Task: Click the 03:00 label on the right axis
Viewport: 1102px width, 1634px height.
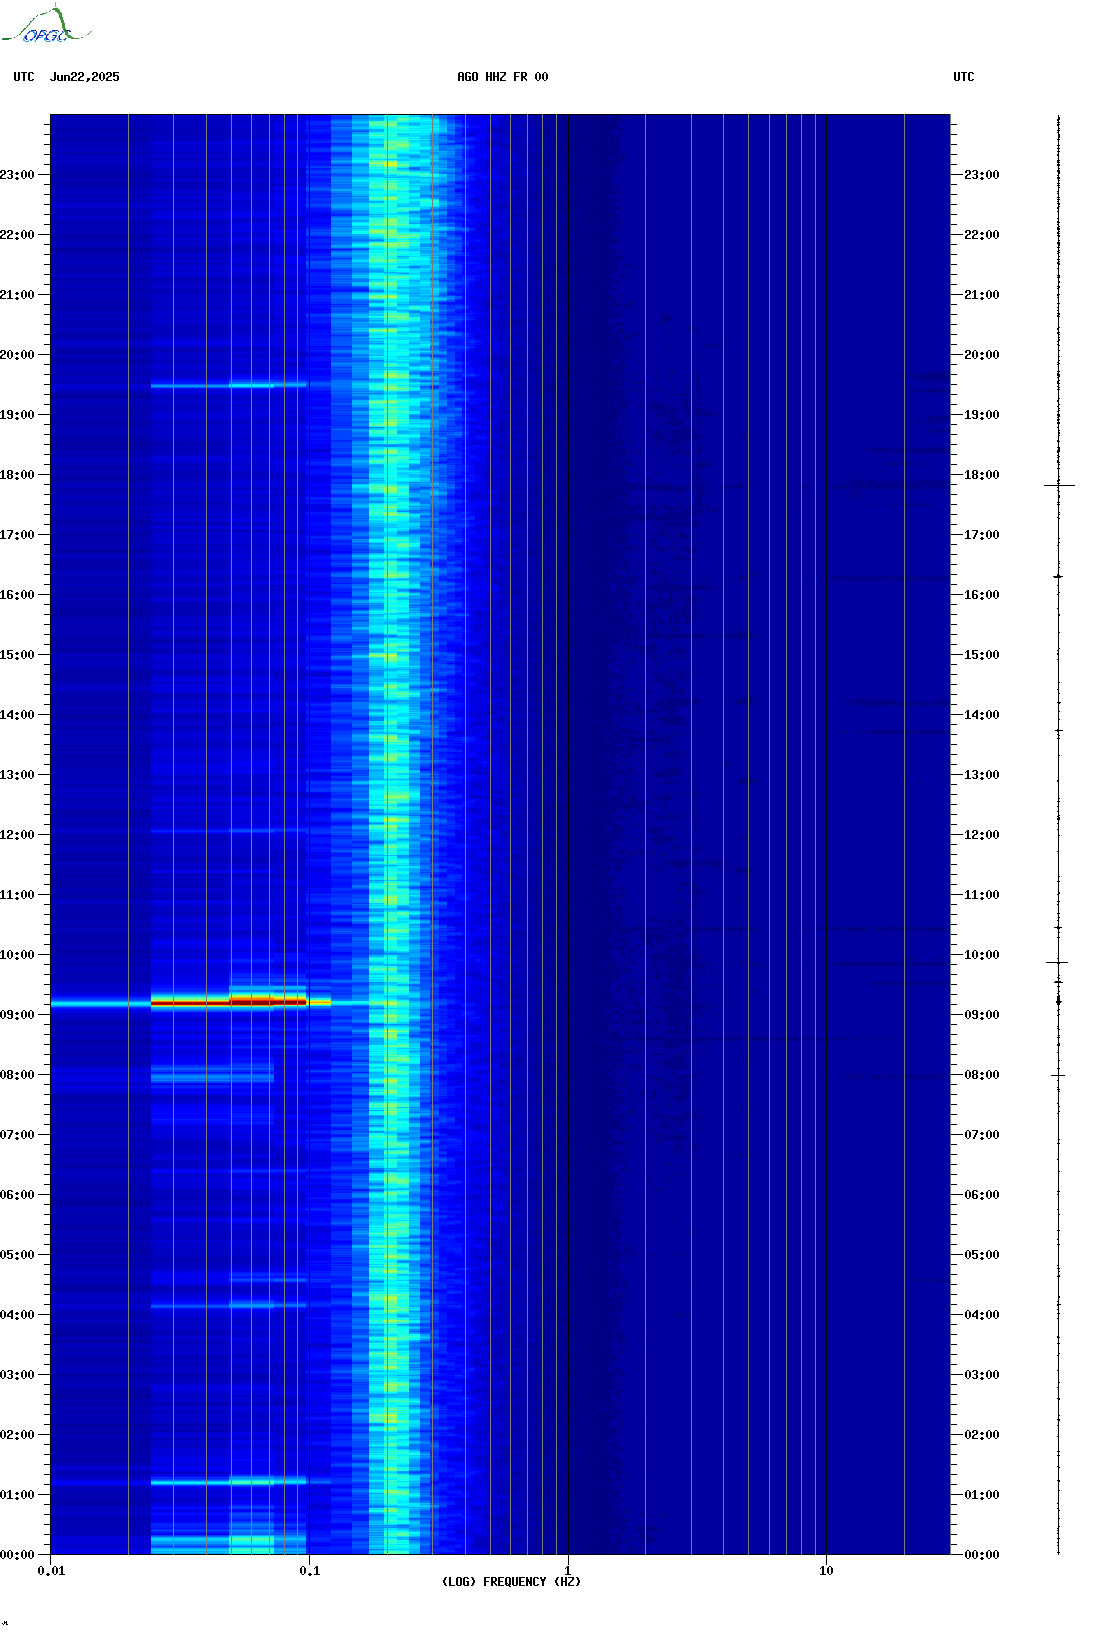Action: (x=982, y=1375)
